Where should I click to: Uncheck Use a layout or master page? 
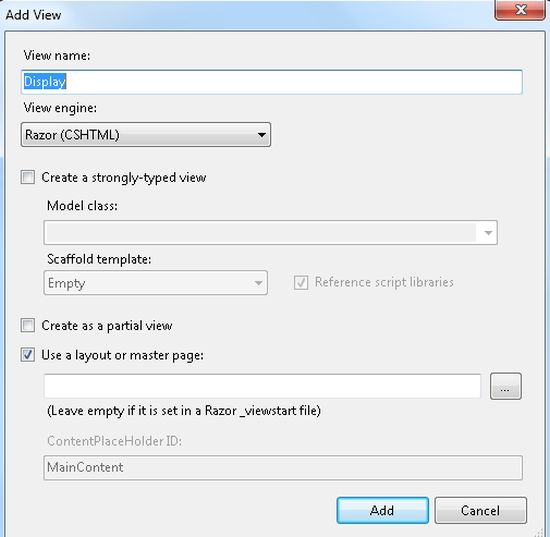28,355
